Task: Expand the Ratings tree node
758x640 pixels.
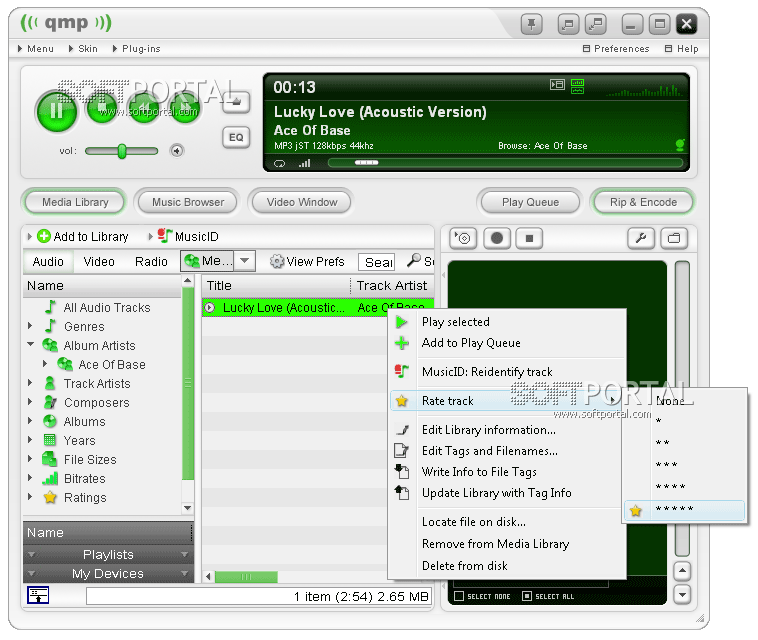Action: [30, 497]
